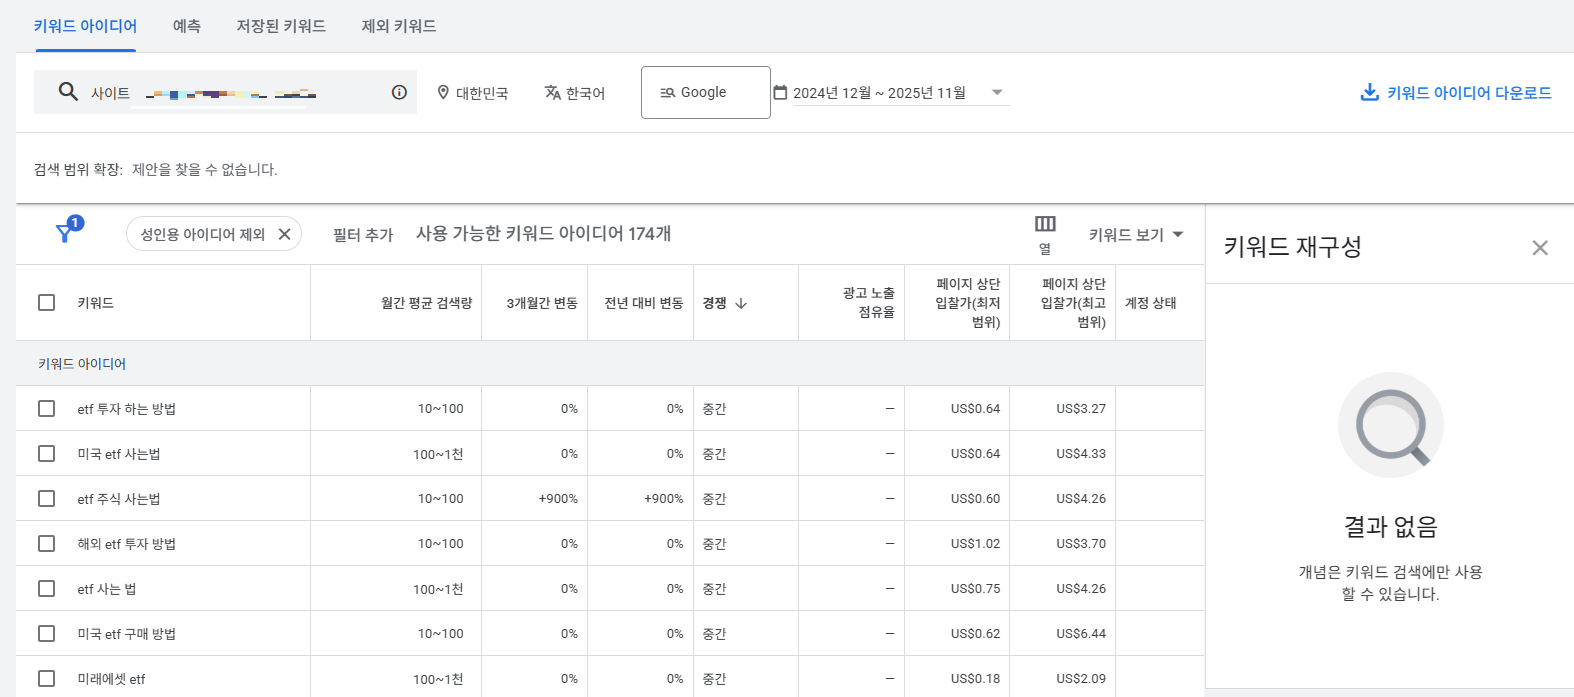Screen dimensions: 1574x697
Task: Open the Google search network selector
Action: tap(705, 92)
